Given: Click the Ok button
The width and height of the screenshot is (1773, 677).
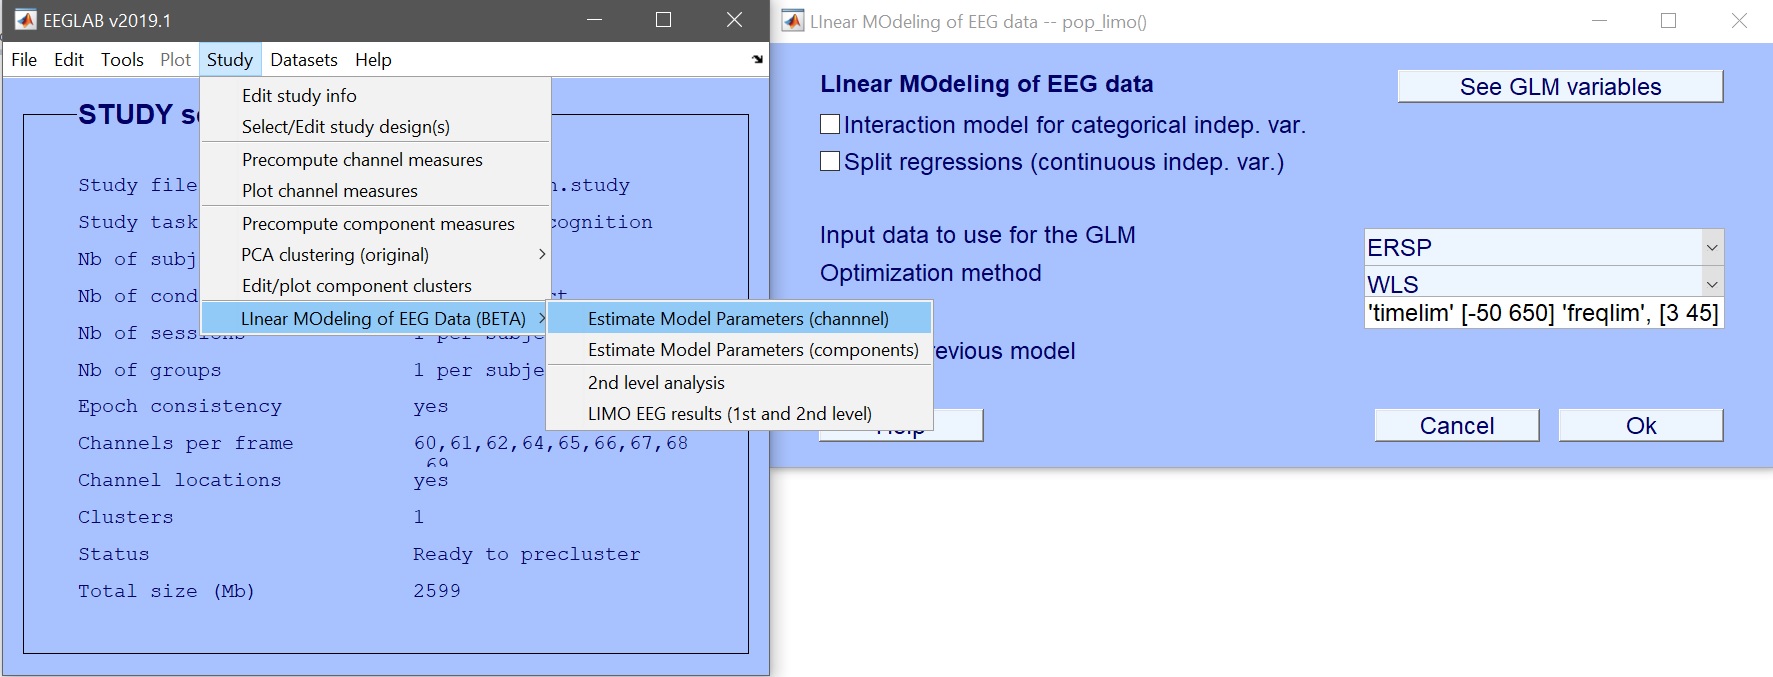Looking at the screenshot, I should (x=1641, y=425).
